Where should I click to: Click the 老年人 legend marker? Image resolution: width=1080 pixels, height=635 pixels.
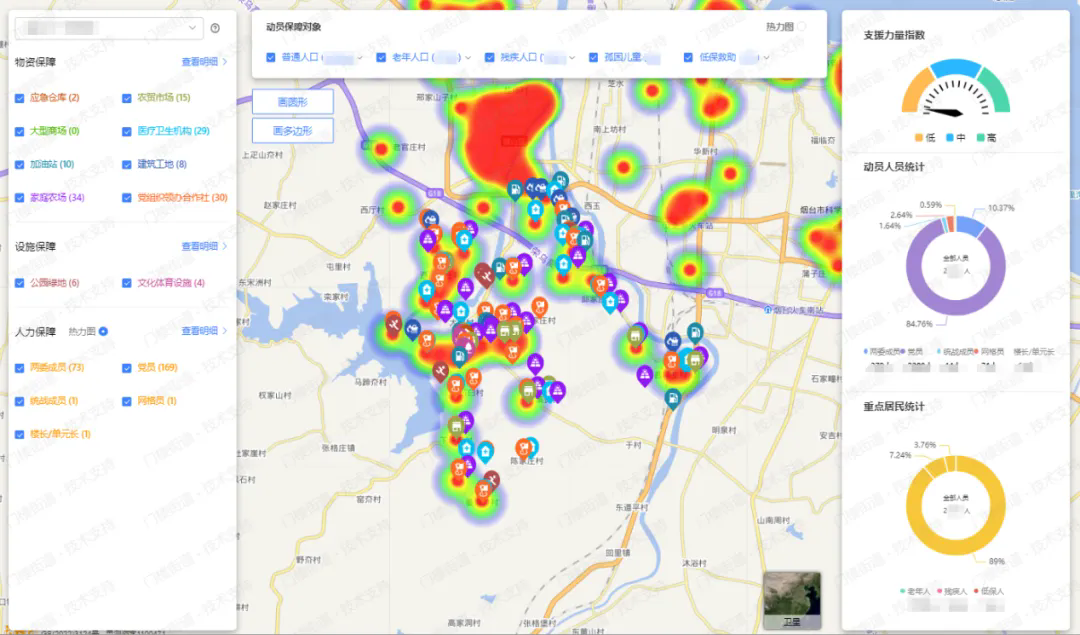click(902, 591)
